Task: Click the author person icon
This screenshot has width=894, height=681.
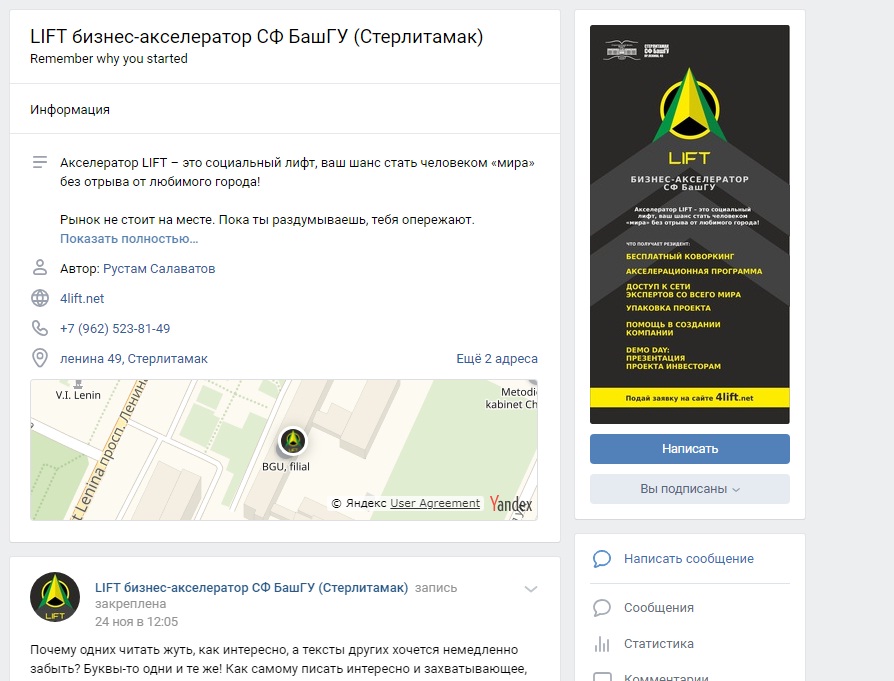Action: pos(40,267)
